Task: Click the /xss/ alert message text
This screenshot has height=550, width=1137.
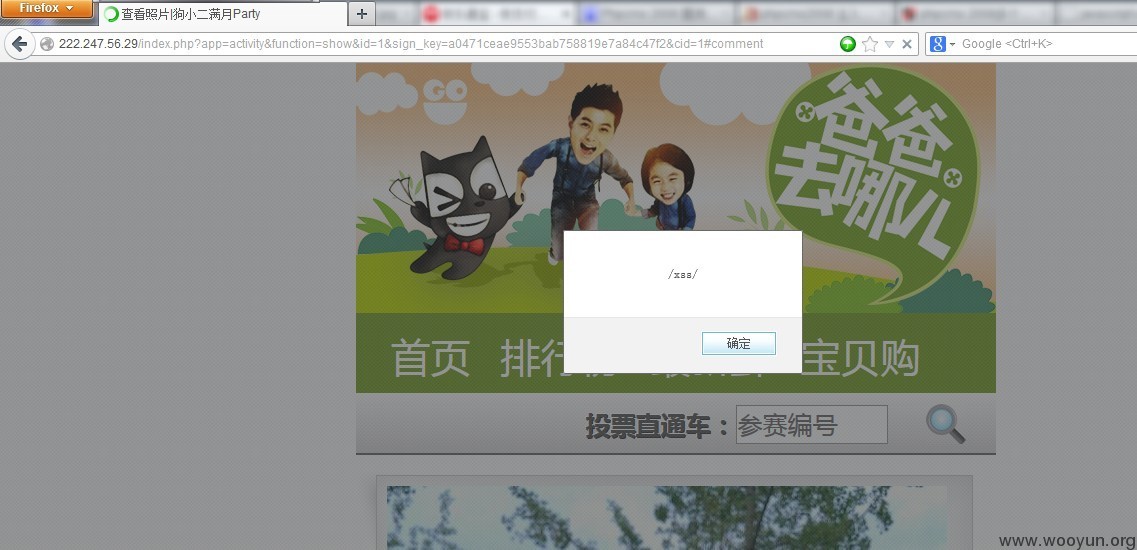Action: pyautogui.click(x=682, y=274)
